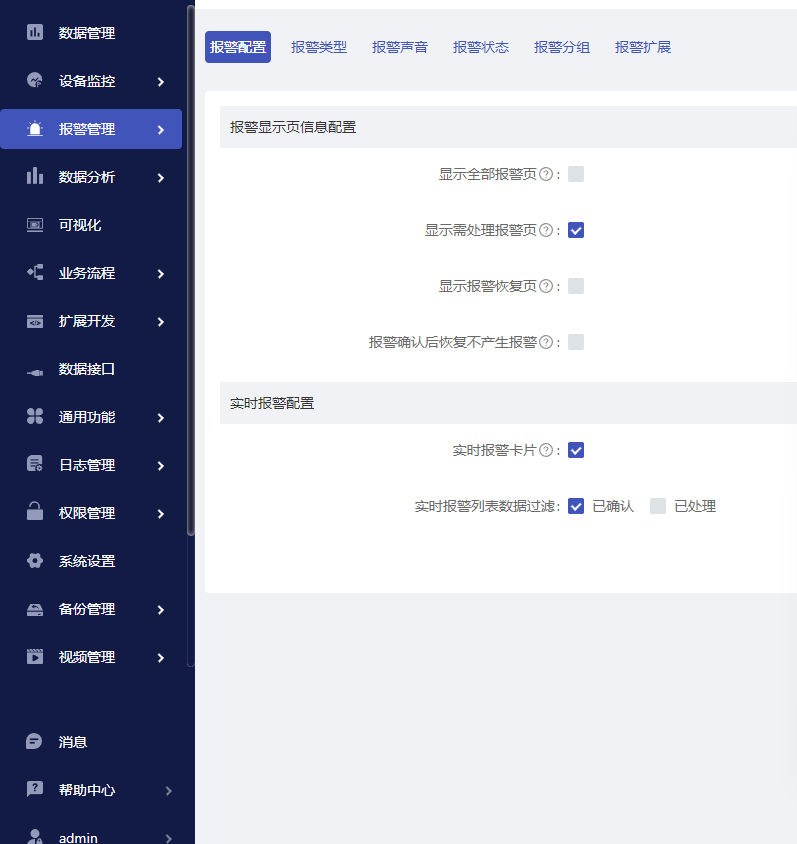Image resolution: width=797 pixels, height=844 pixels.
Task: Click the 备份管理 drive icon
Action: point(35,609)
